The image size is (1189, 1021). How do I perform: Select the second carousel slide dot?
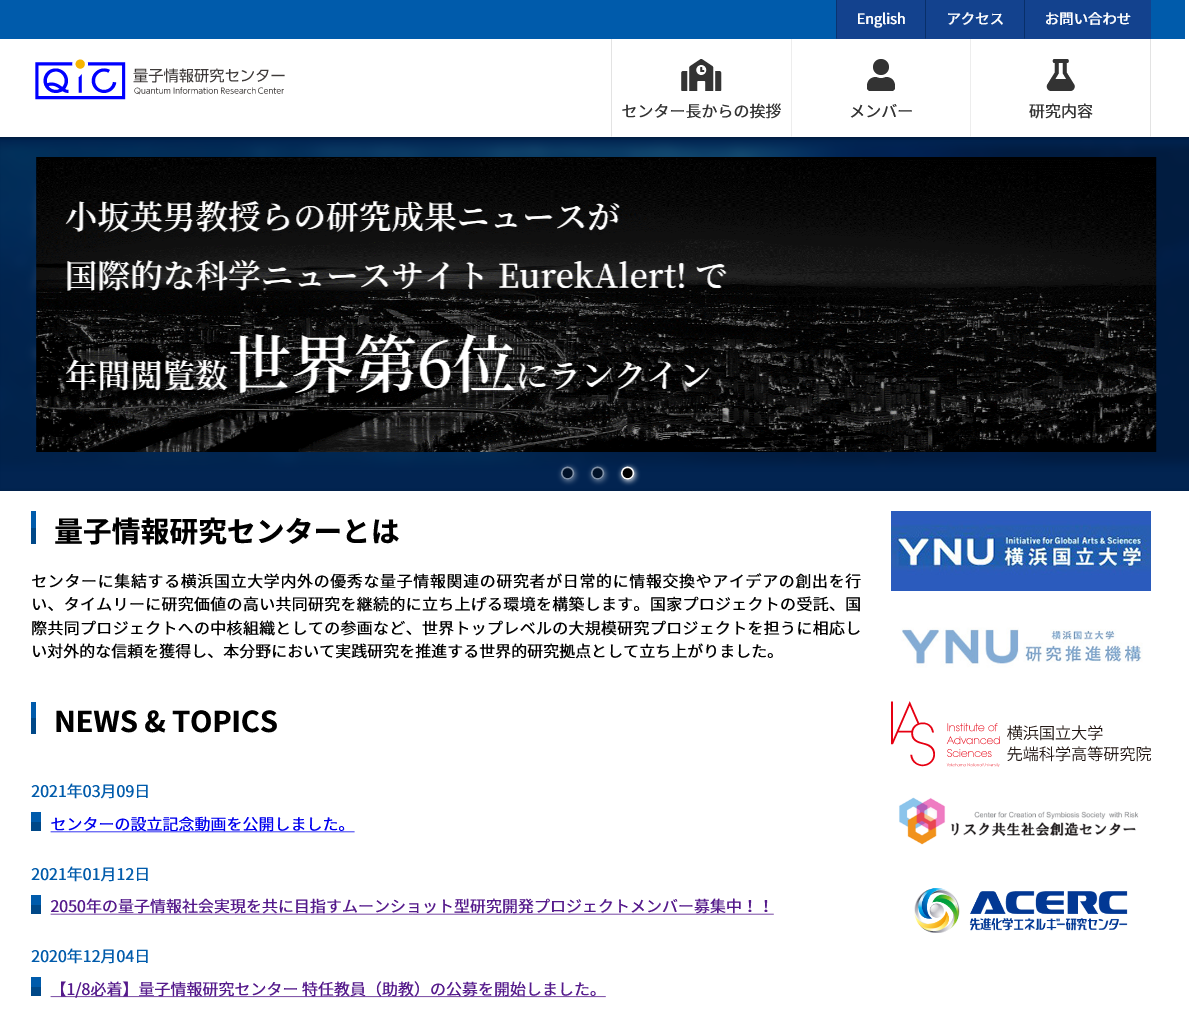click(x=598, y=473)
